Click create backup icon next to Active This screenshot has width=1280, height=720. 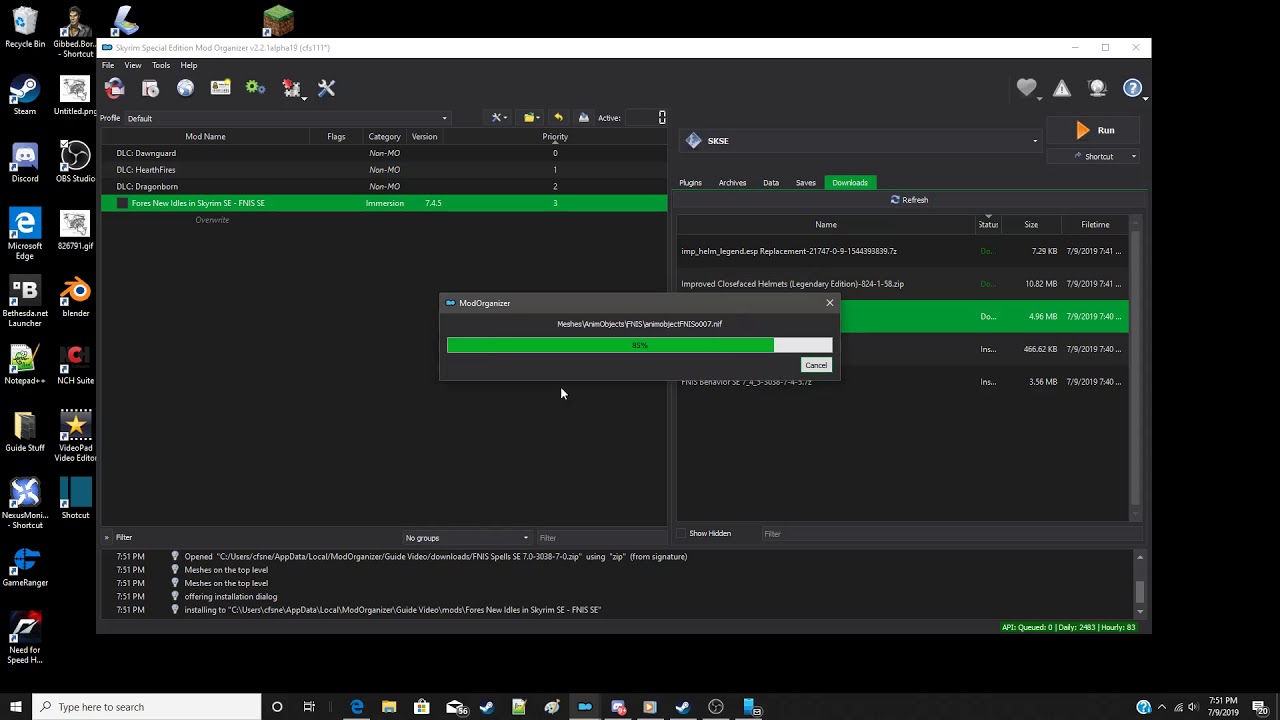(x=584, y=117)
